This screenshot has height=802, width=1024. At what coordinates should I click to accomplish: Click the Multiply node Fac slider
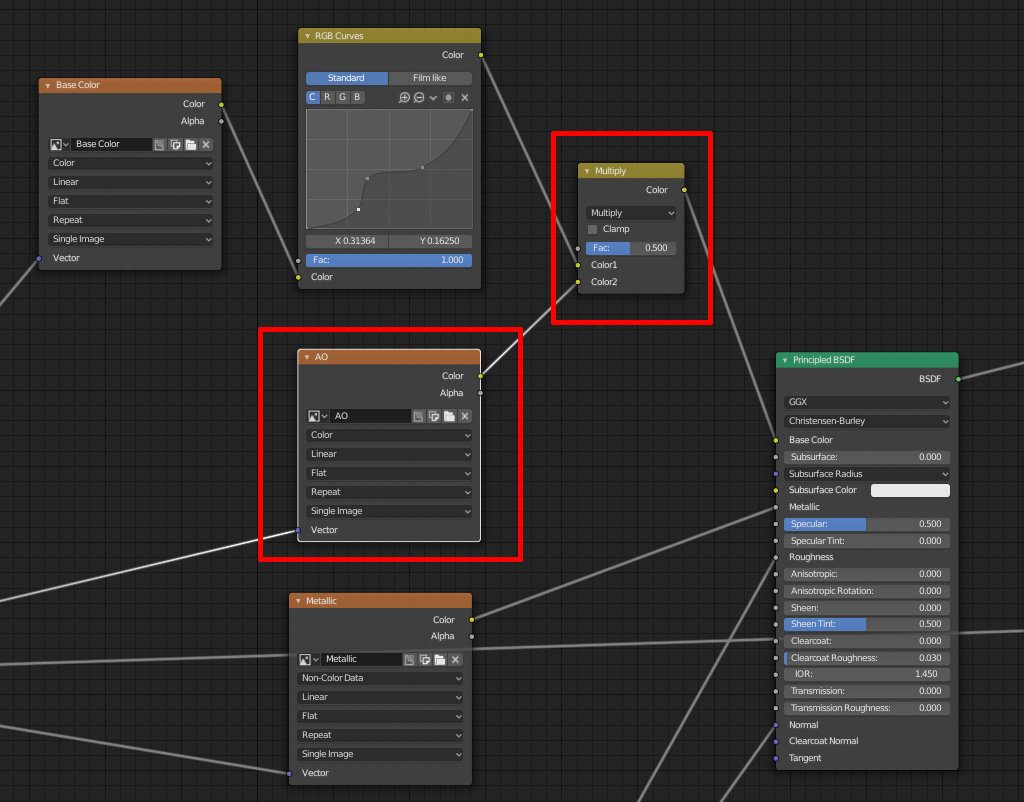(x=631, y=248)
